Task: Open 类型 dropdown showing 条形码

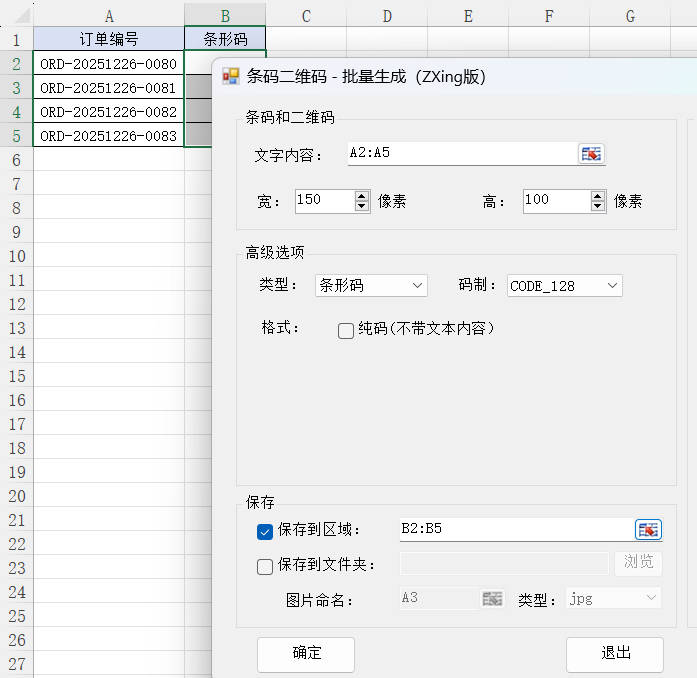Action: [x=371, y=286]
